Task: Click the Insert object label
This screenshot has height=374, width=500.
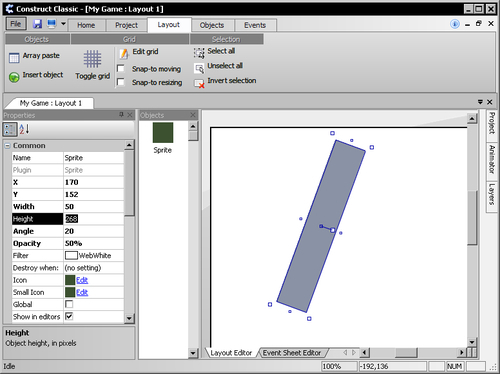Action: (x=43, y=75)
